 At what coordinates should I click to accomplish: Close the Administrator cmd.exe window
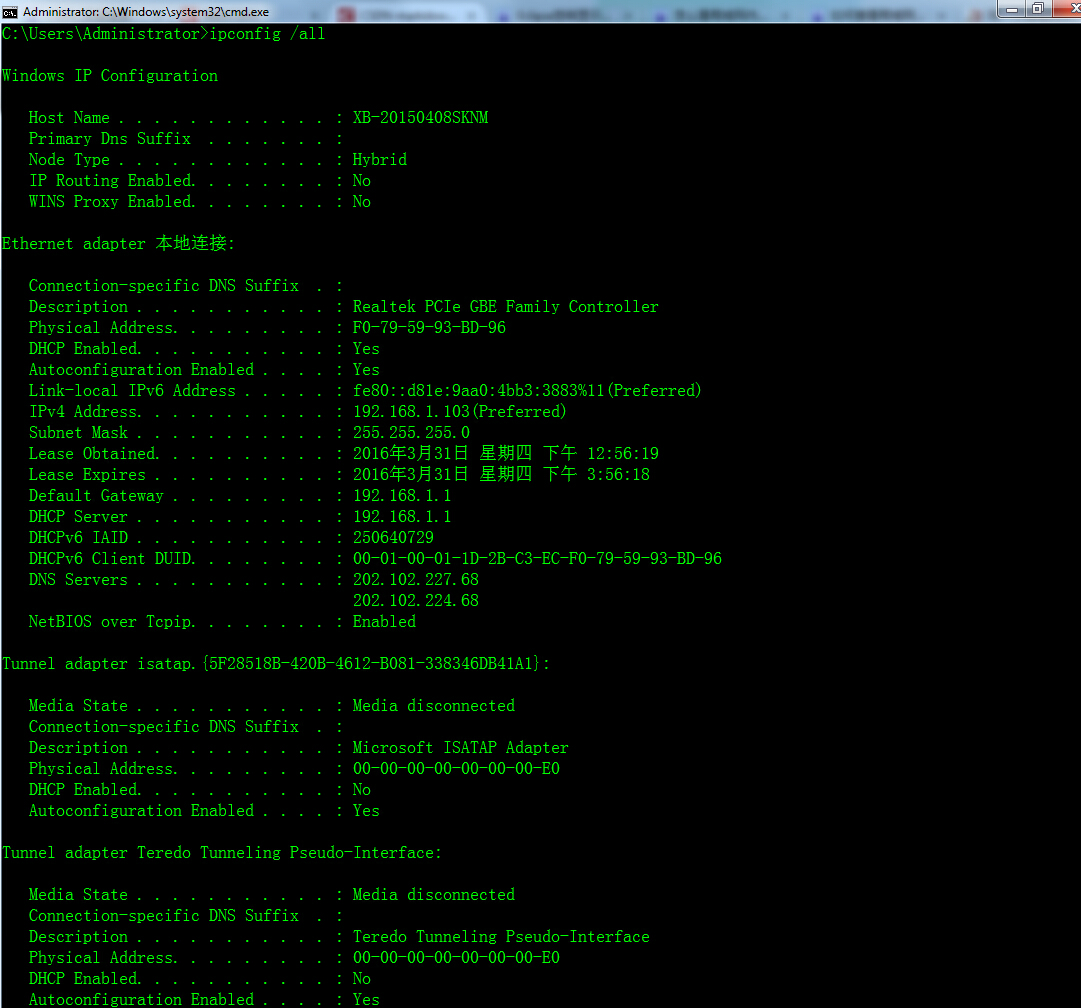coord(1069,10)
